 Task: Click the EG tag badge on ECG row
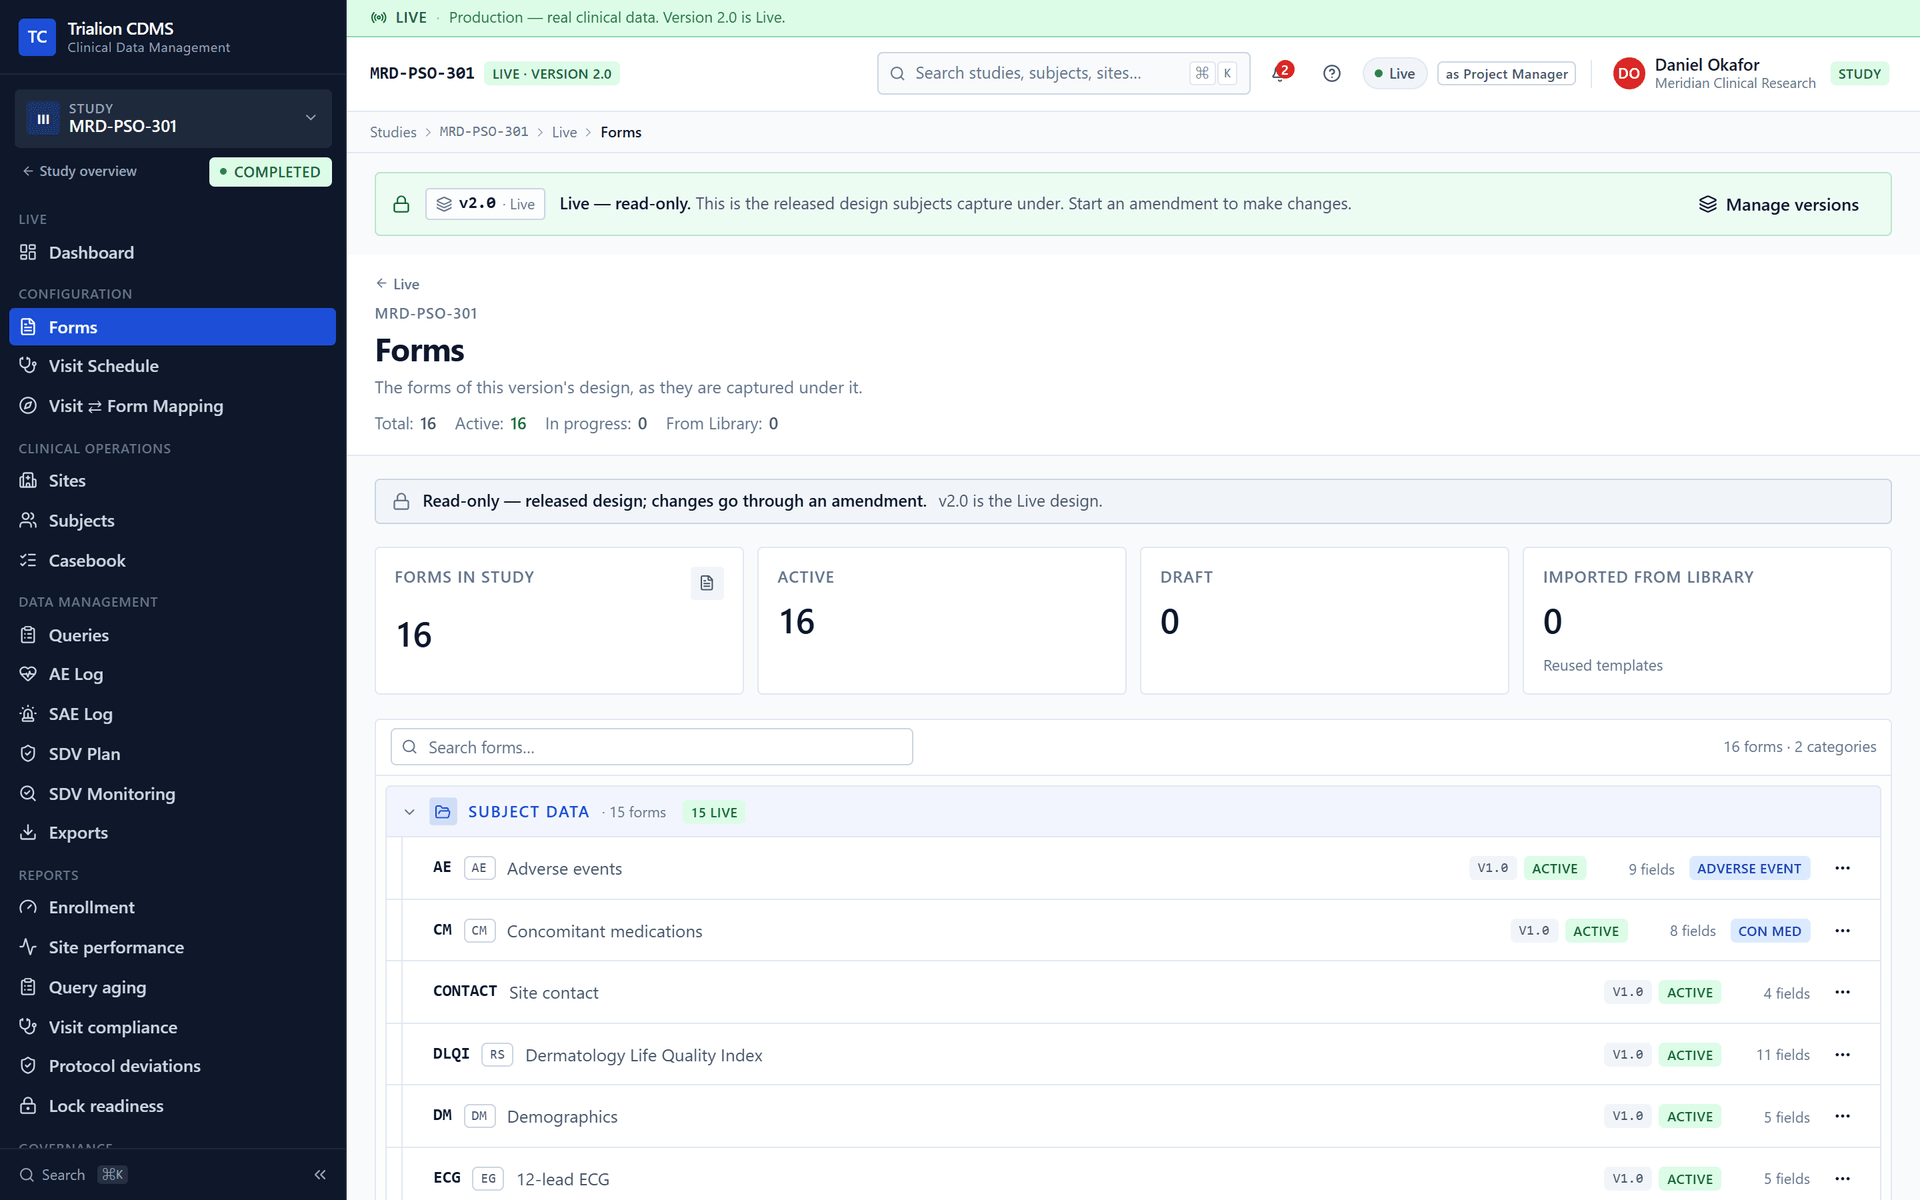pos(488,1179)
